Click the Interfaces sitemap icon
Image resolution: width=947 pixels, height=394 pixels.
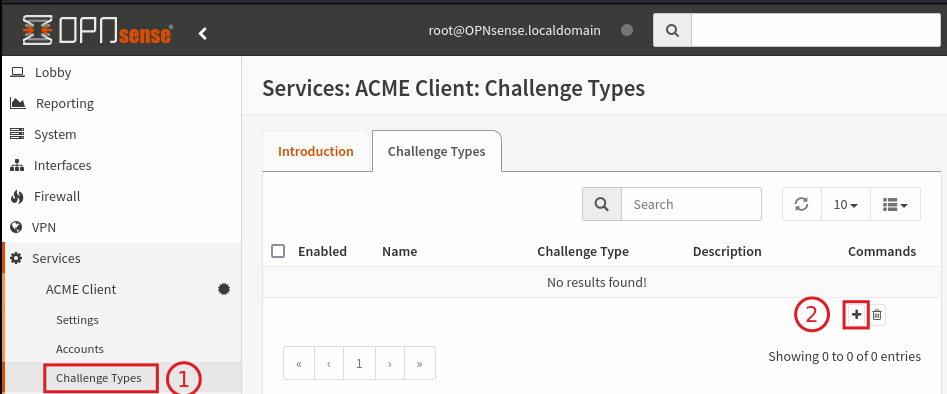coord(17,165)
